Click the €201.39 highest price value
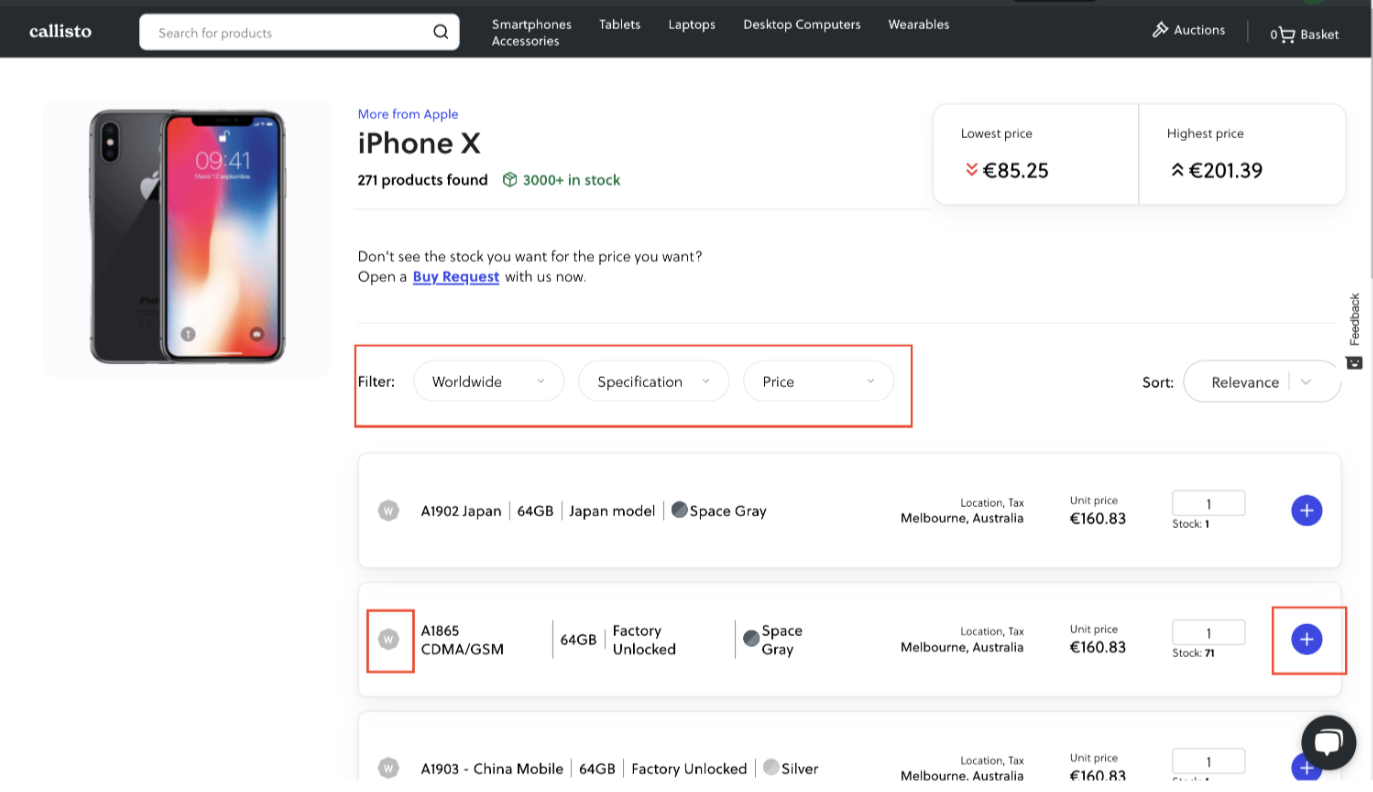 coord(1225,170)
